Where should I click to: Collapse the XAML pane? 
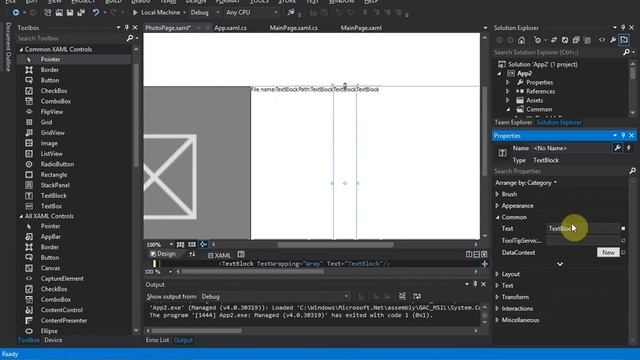[x=484, y=254]
